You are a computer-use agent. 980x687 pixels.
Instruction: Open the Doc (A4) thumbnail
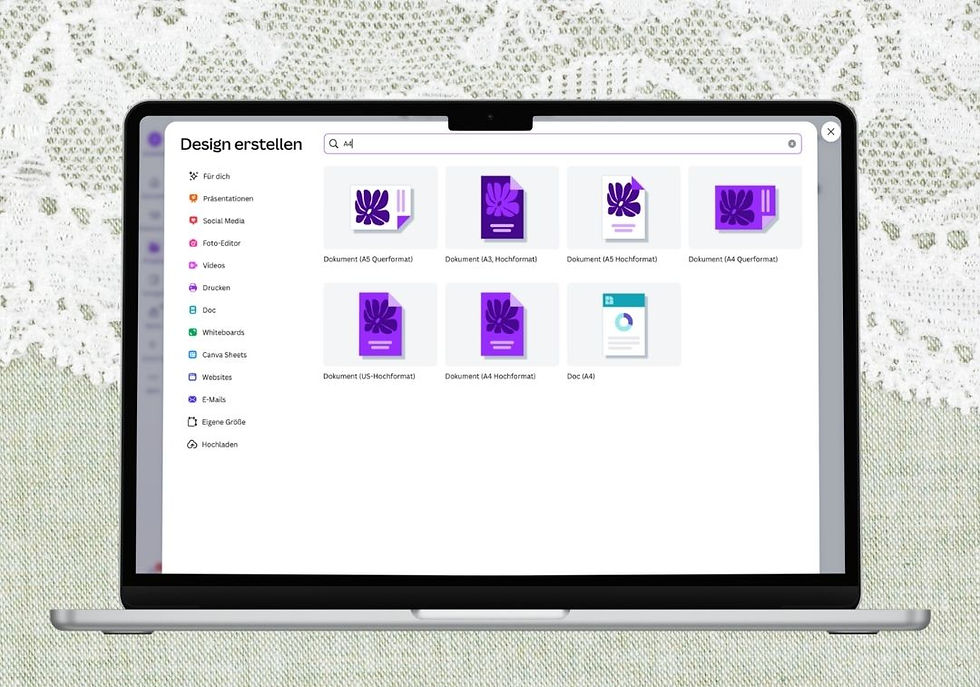click(x=624, y=324)
